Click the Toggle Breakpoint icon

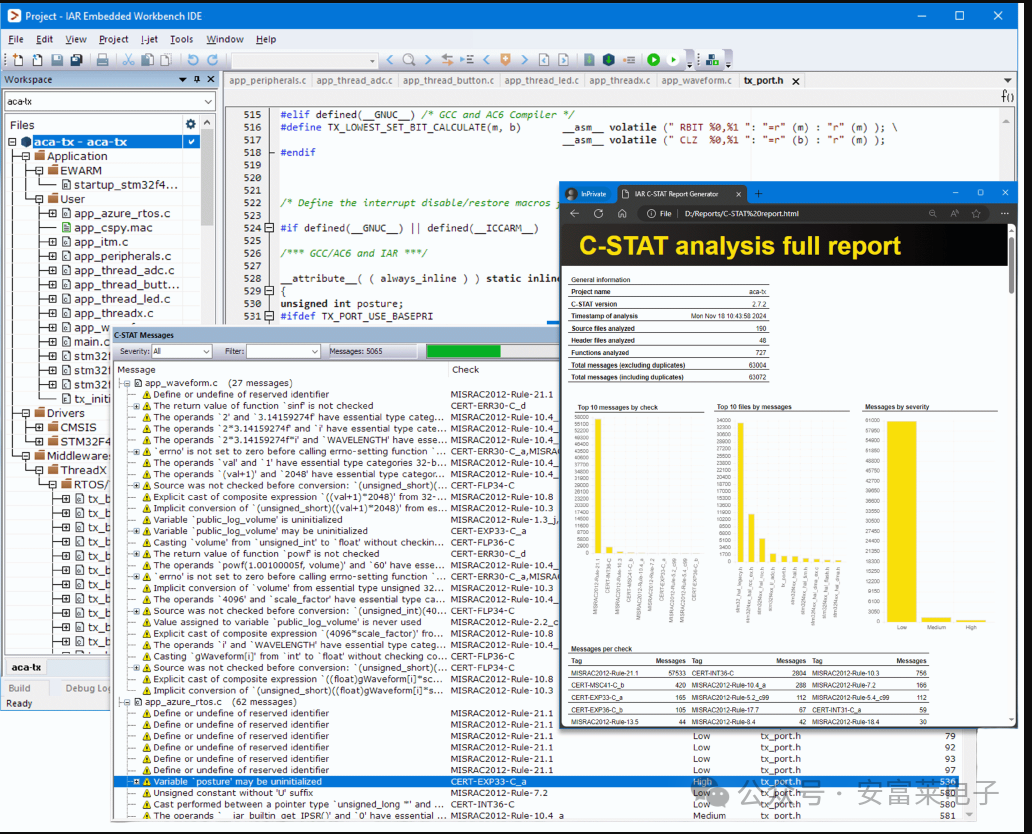[x=629, y=60]
